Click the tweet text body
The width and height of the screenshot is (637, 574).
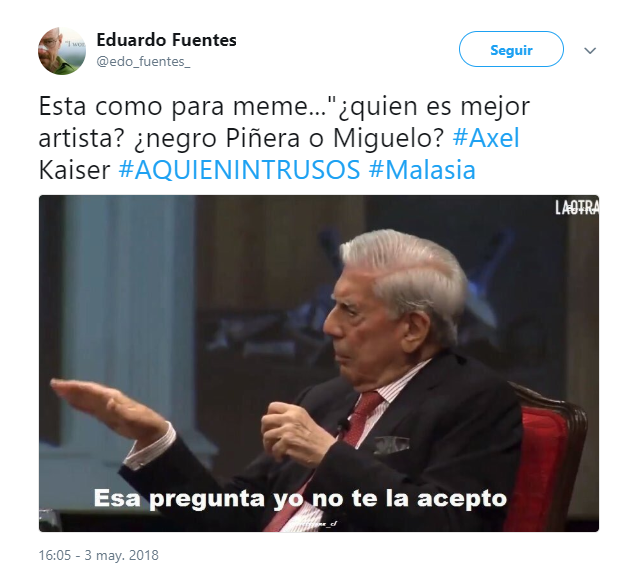pos(284,138)
